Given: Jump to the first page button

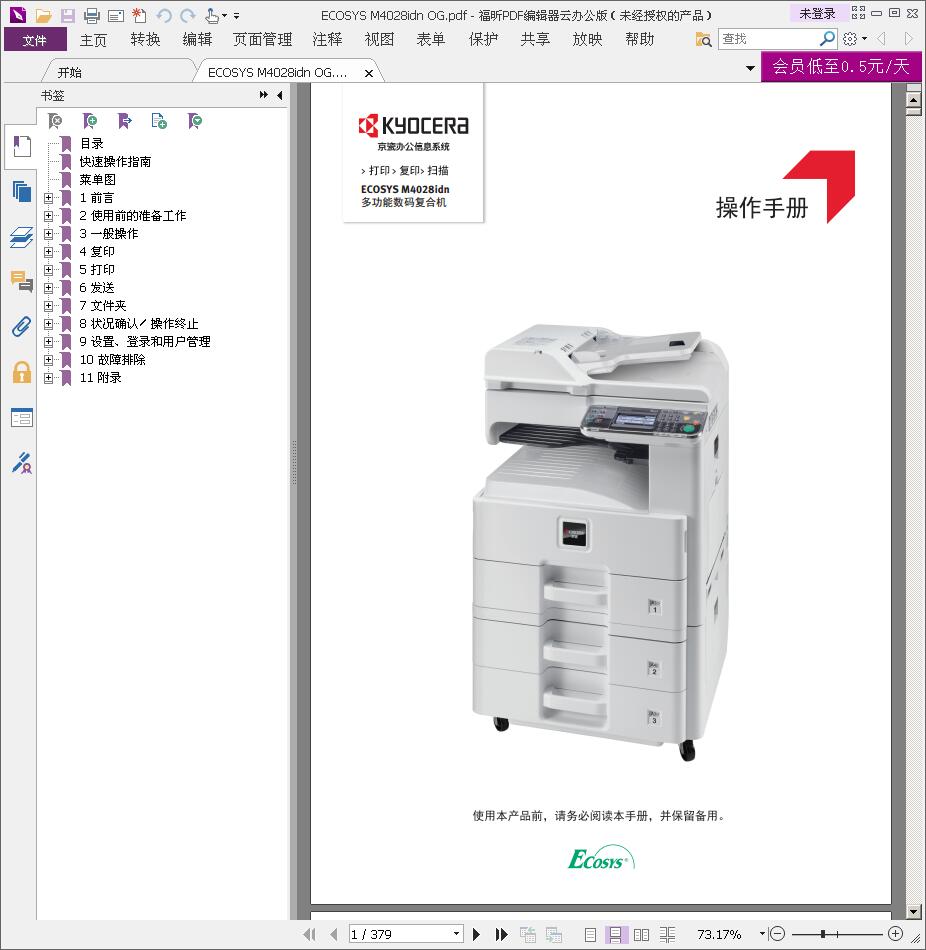Looking at the screenshot, I should [310, 934].
